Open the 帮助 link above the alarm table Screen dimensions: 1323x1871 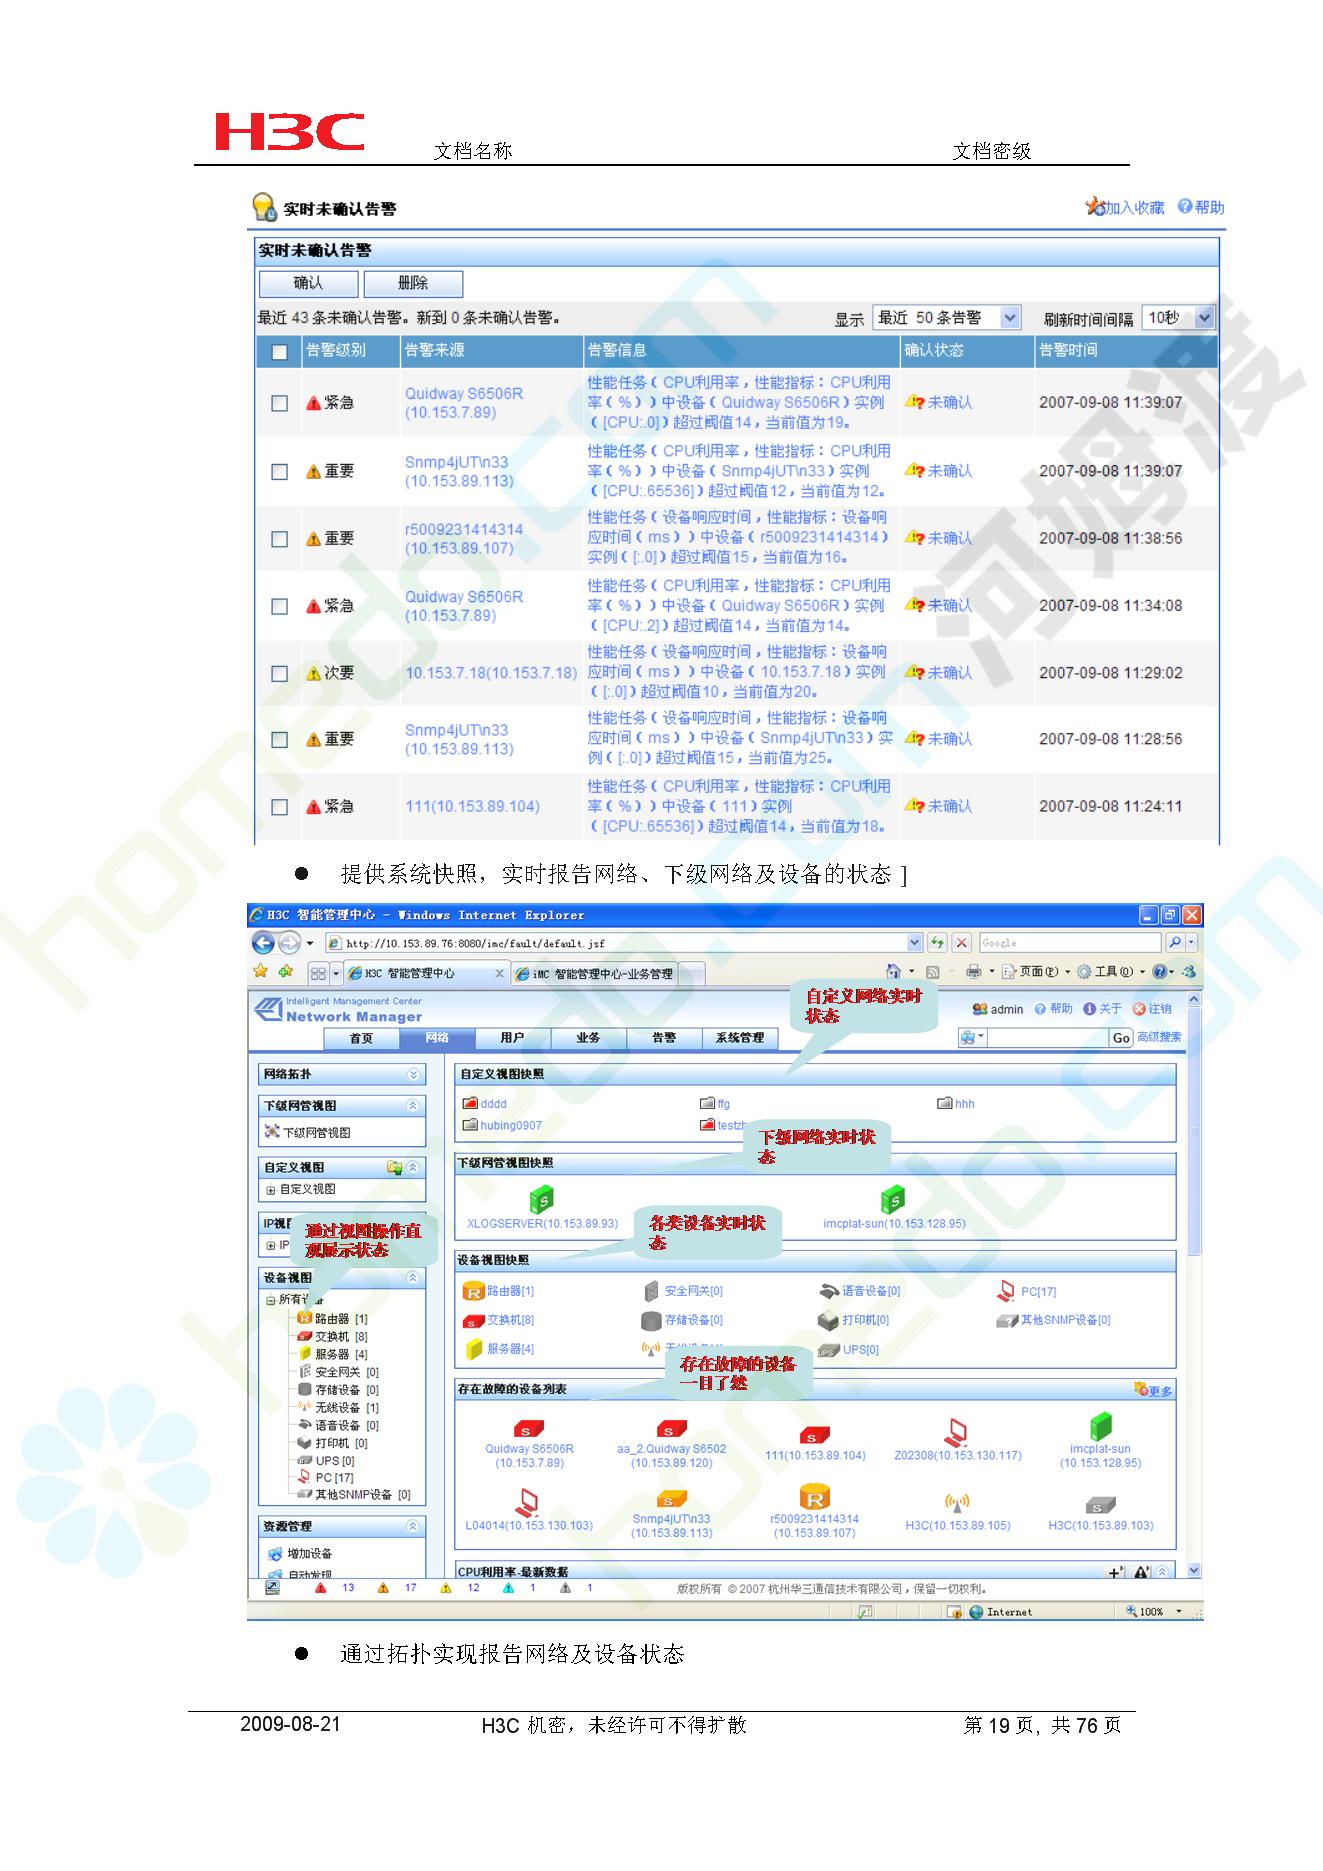pyautogui.click(x=1201, y=207)
